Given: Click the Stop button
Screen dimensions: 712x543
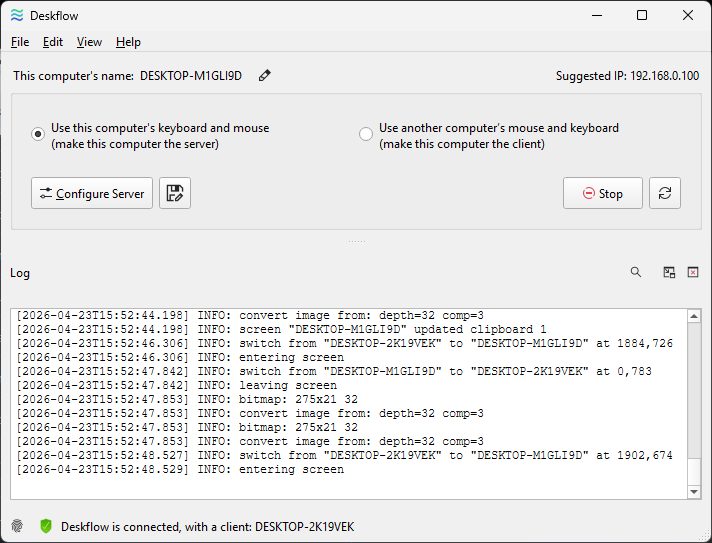Looking at the screenshot, I should coord(603,193).
